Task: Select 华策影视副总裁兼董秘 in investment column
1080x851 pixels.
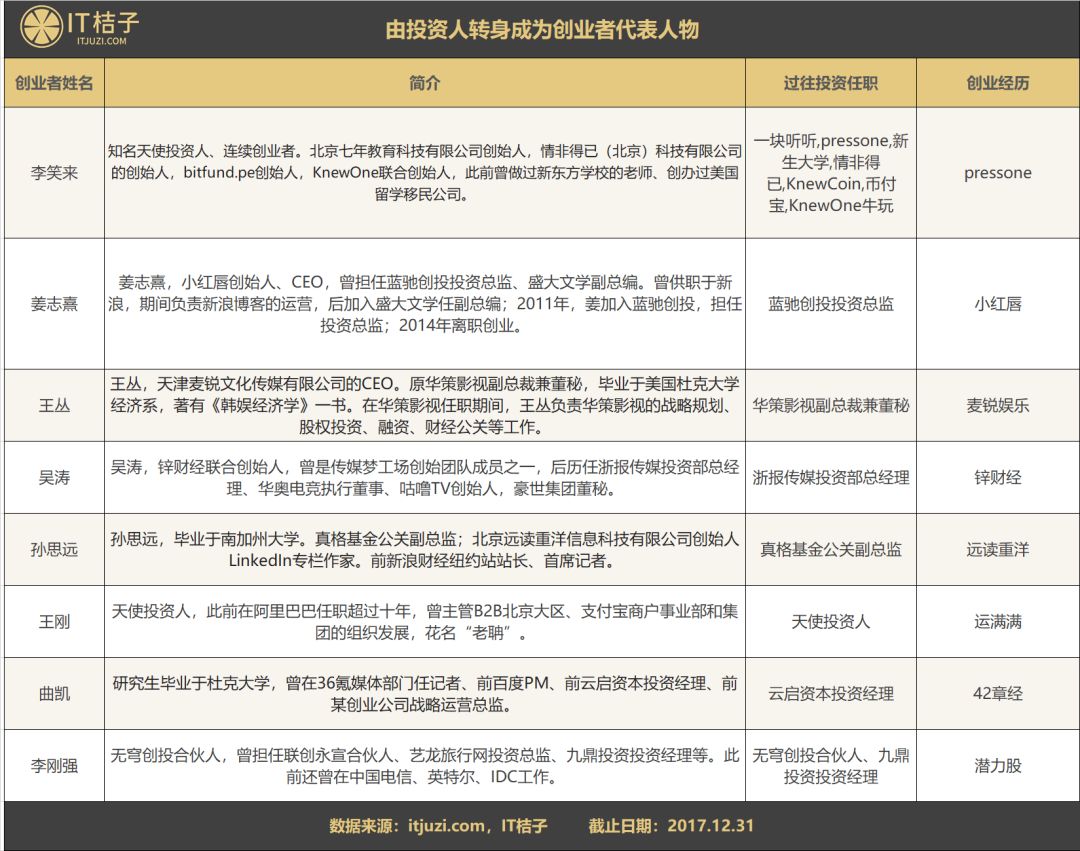Action: tap(831, 406)
